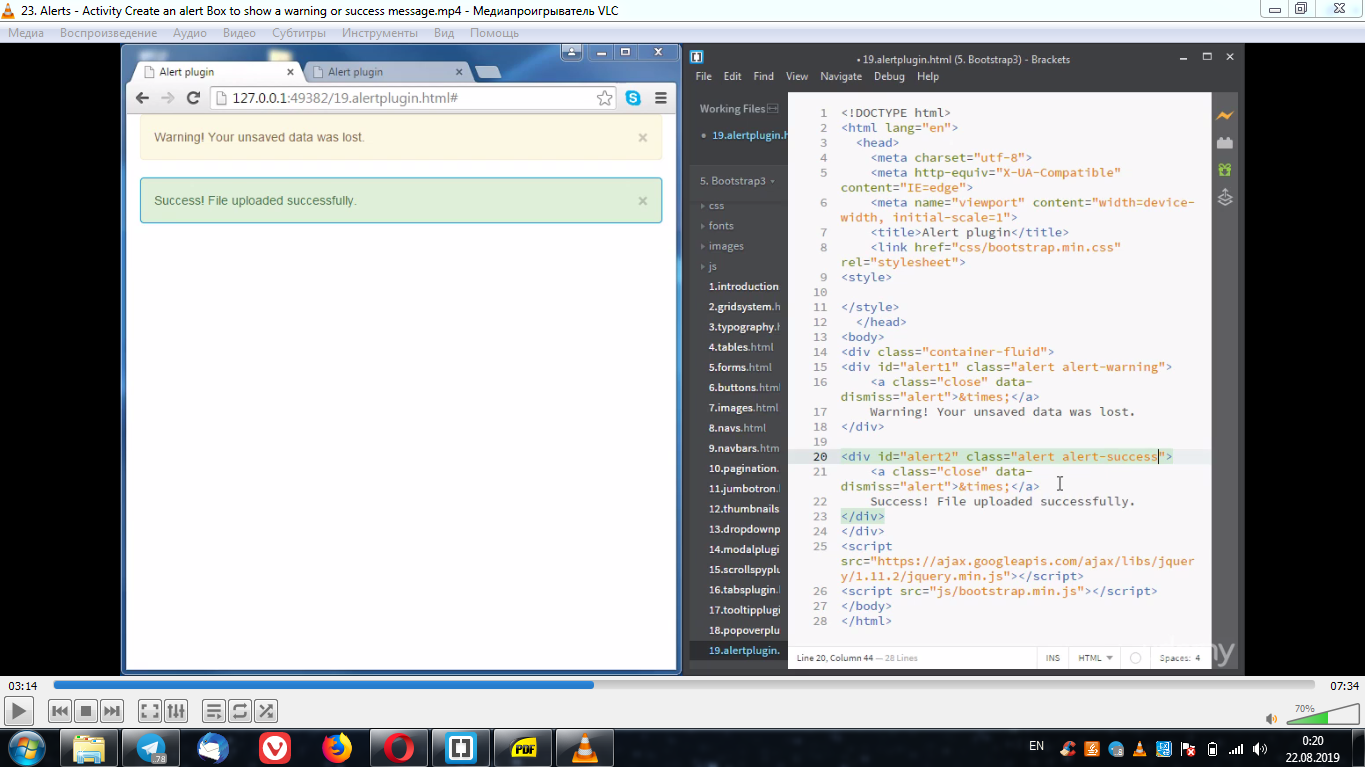Mute VLC audio with speaker icon
The image size is (1365, 767).
(x=1271, y=718)
